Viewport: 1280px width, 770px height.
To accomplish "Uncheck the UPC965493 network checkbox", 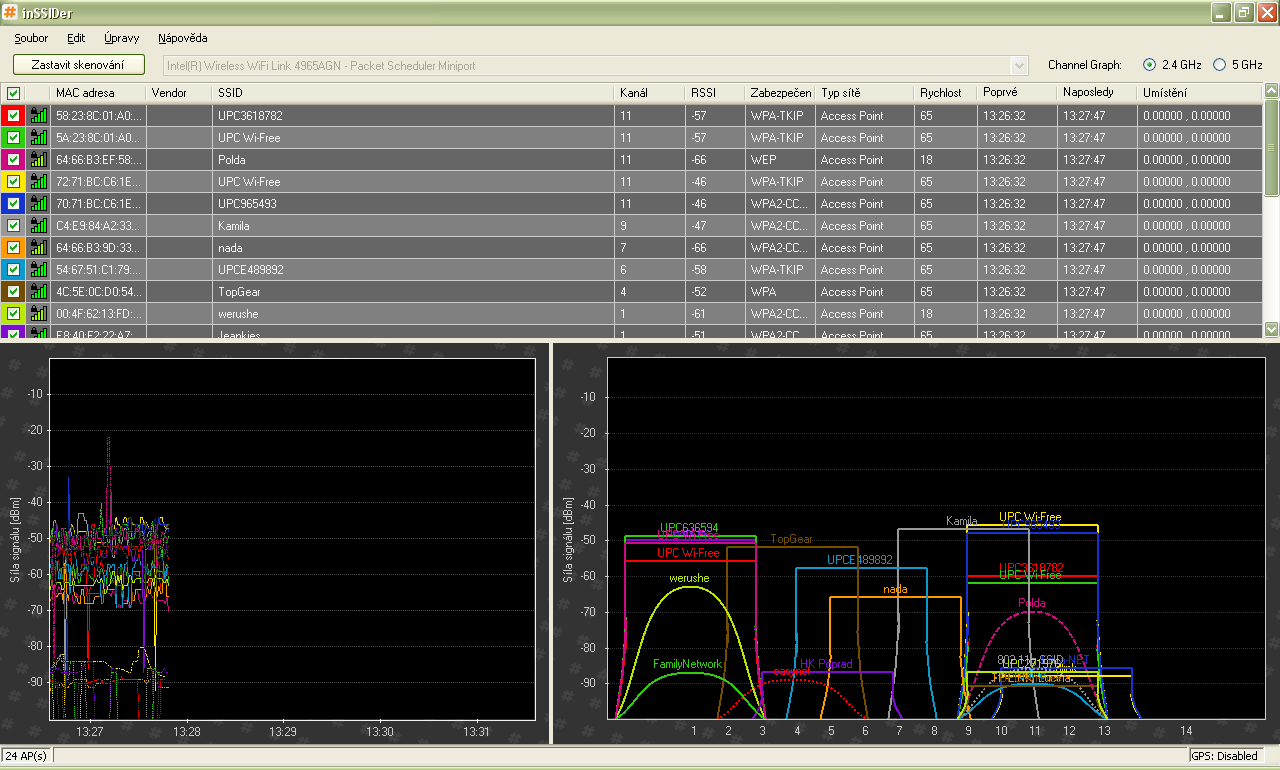I will [x=13, y=203].
